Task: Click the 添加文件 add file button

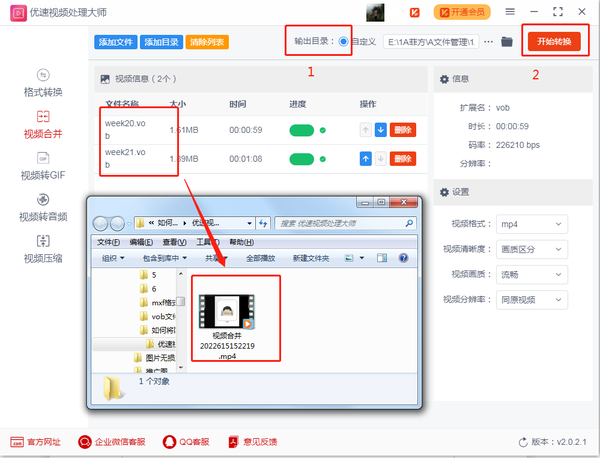Action: click(x=116, y=42)
